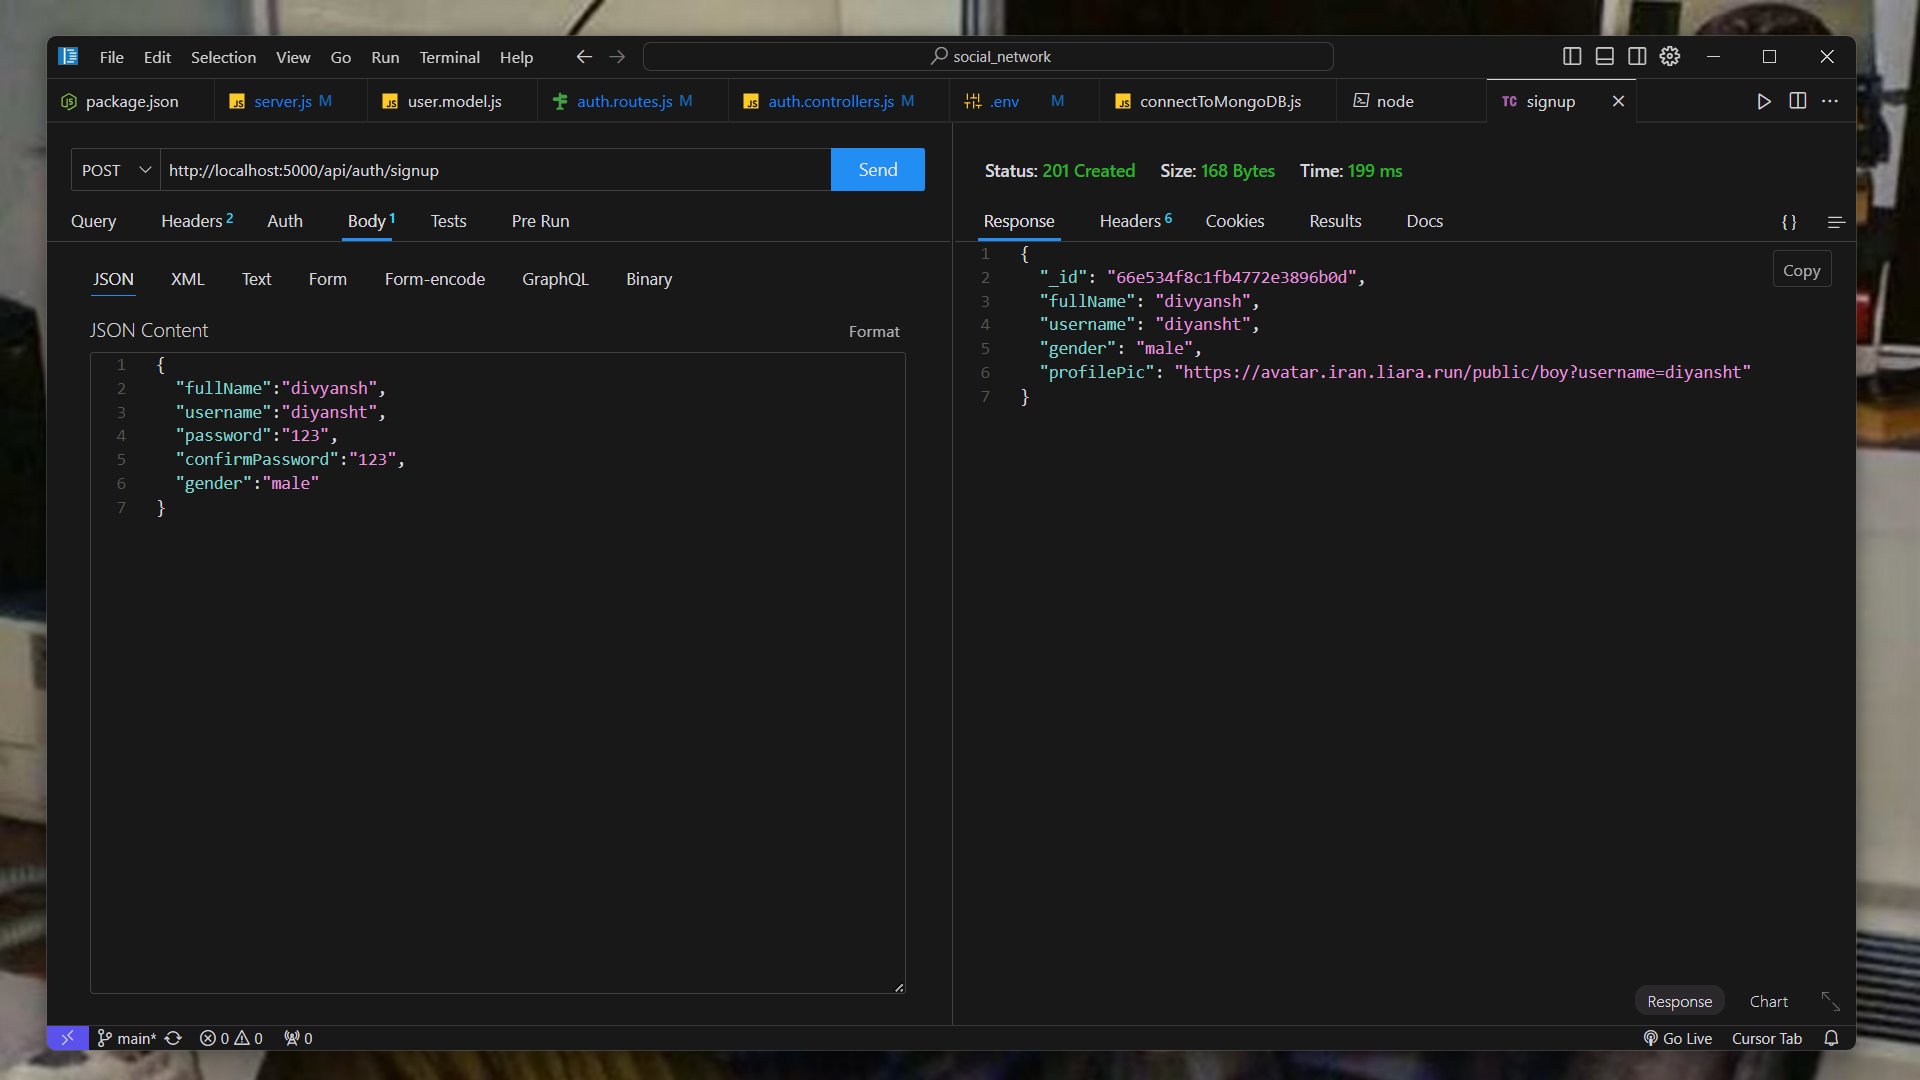Viewport: 1920px width, 1080px height.
Task: Click the GraphQL body format option
Action: point(554,278)
